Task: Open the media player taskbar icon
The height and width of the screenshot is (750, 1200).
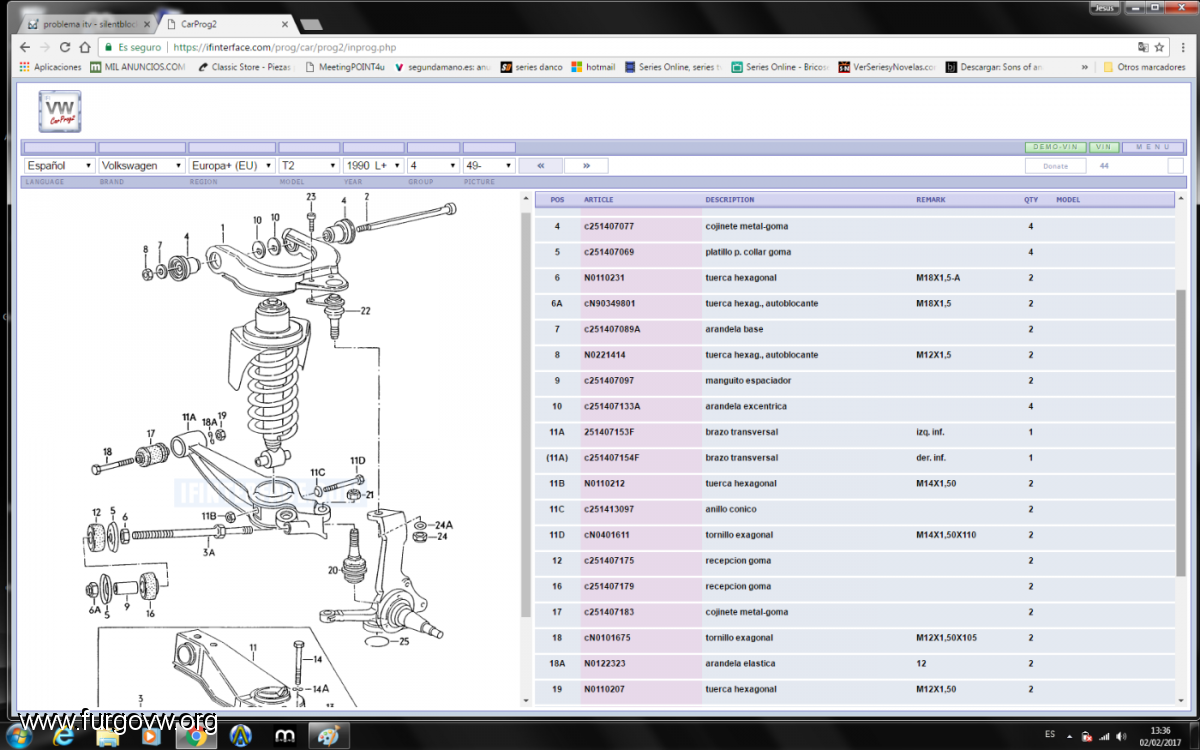Action: tap(150, 736)
